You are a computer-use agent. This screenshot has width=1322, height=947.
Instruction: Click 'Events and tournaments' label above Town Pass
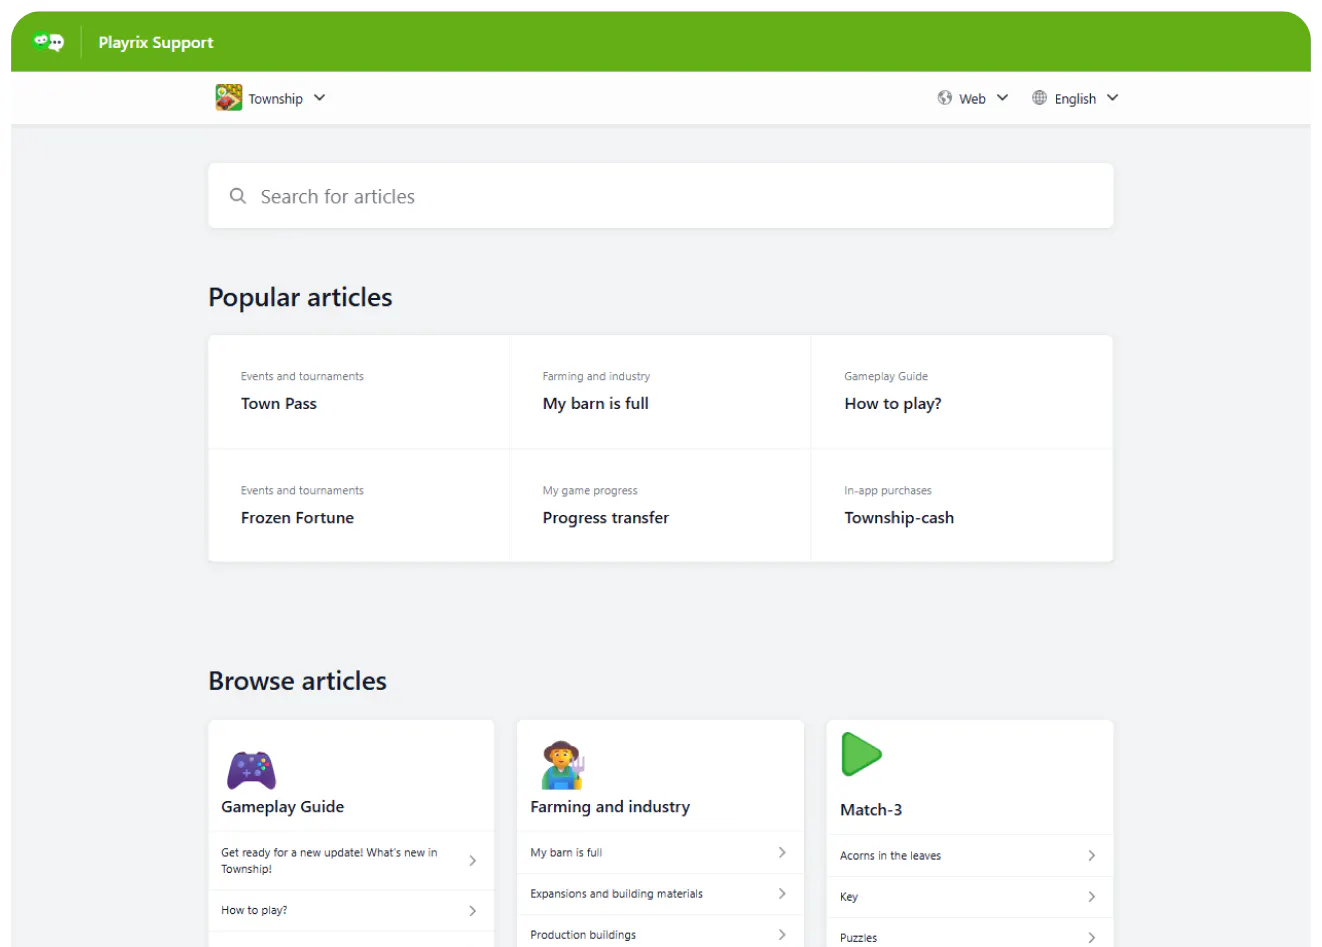302,376
